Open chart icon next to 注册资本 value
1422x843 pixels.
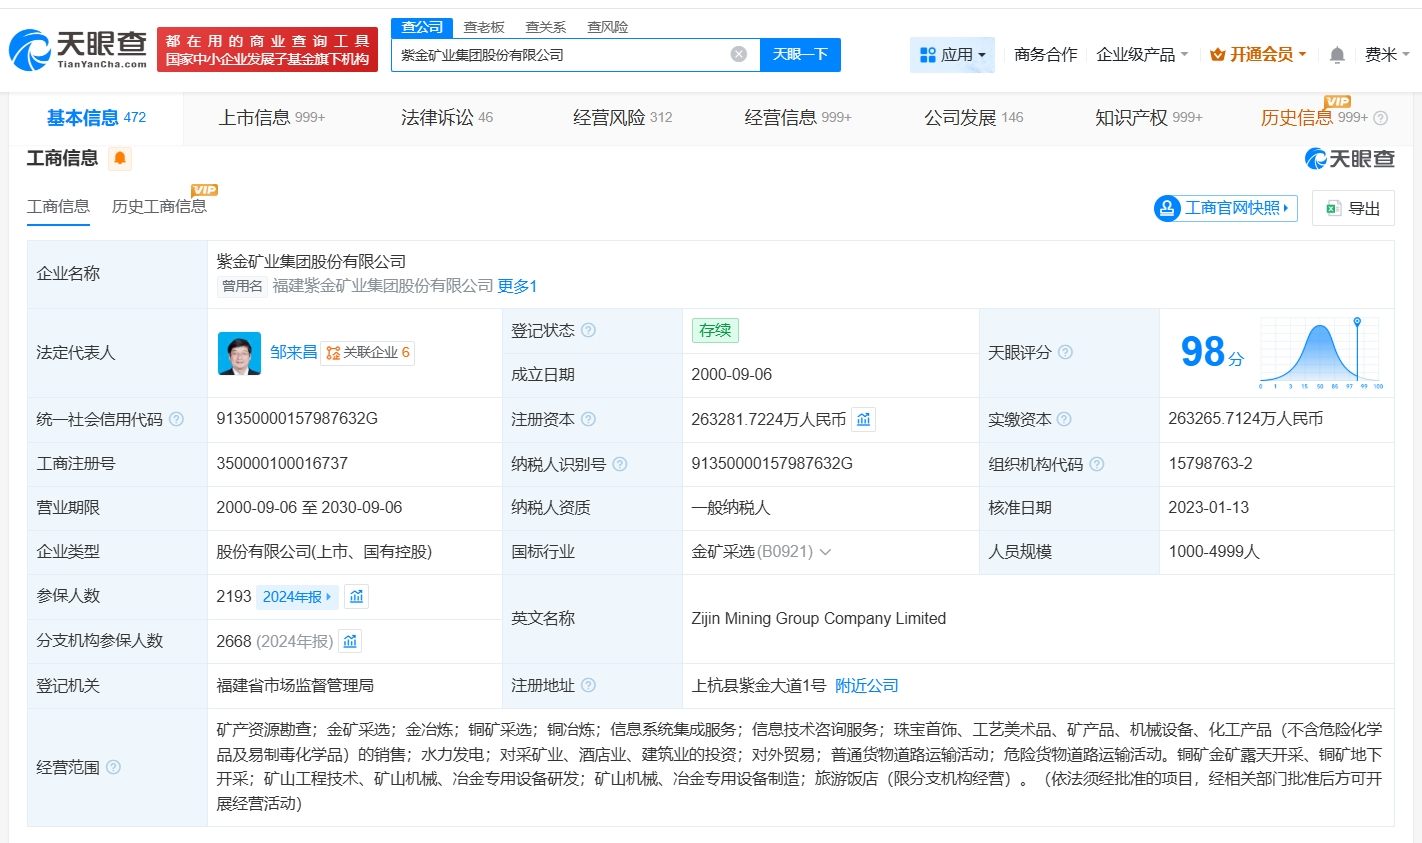[863, 419]
